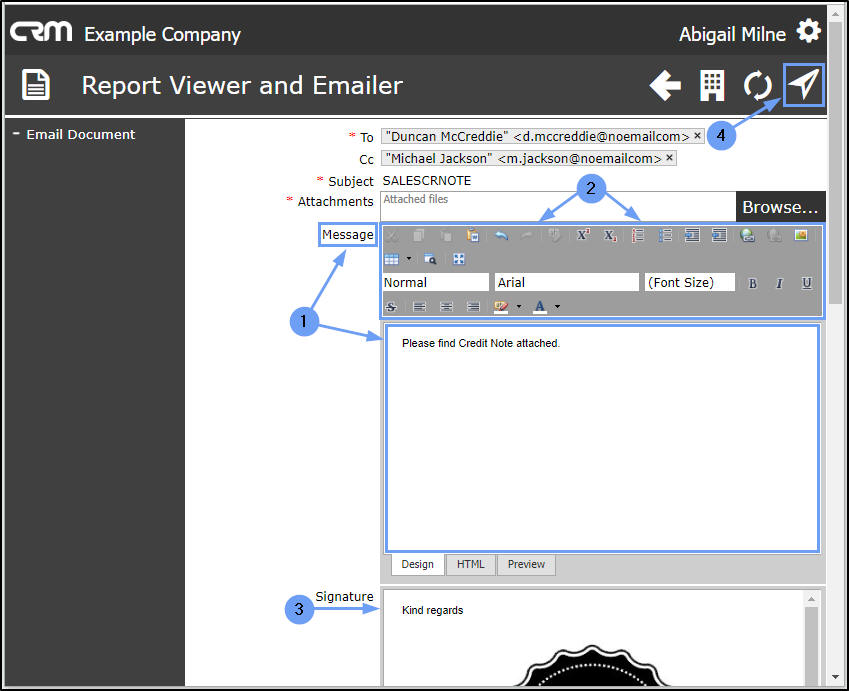Click the document icon beside the page title

click(36, 84)
